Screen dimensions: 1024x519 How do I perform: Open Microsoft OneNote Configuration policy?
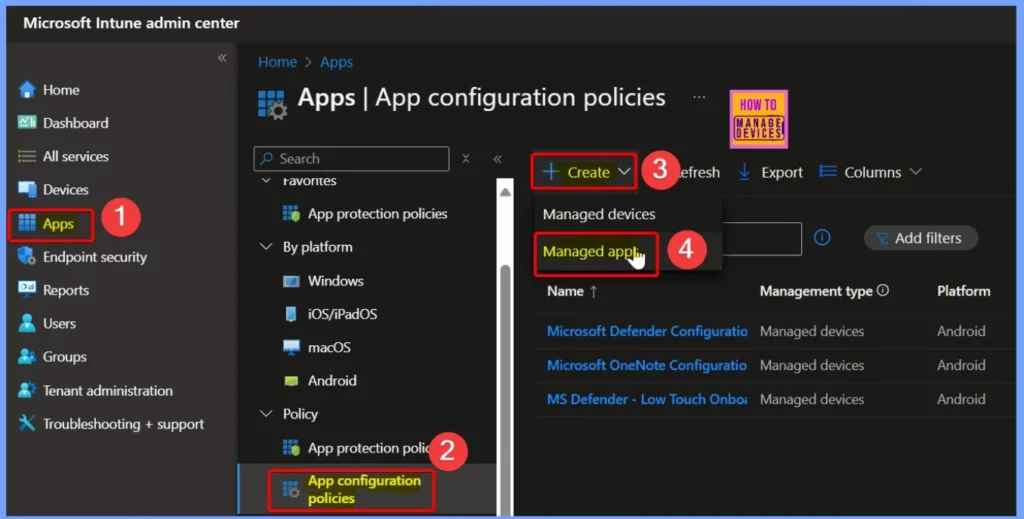[x=647, y=365]
